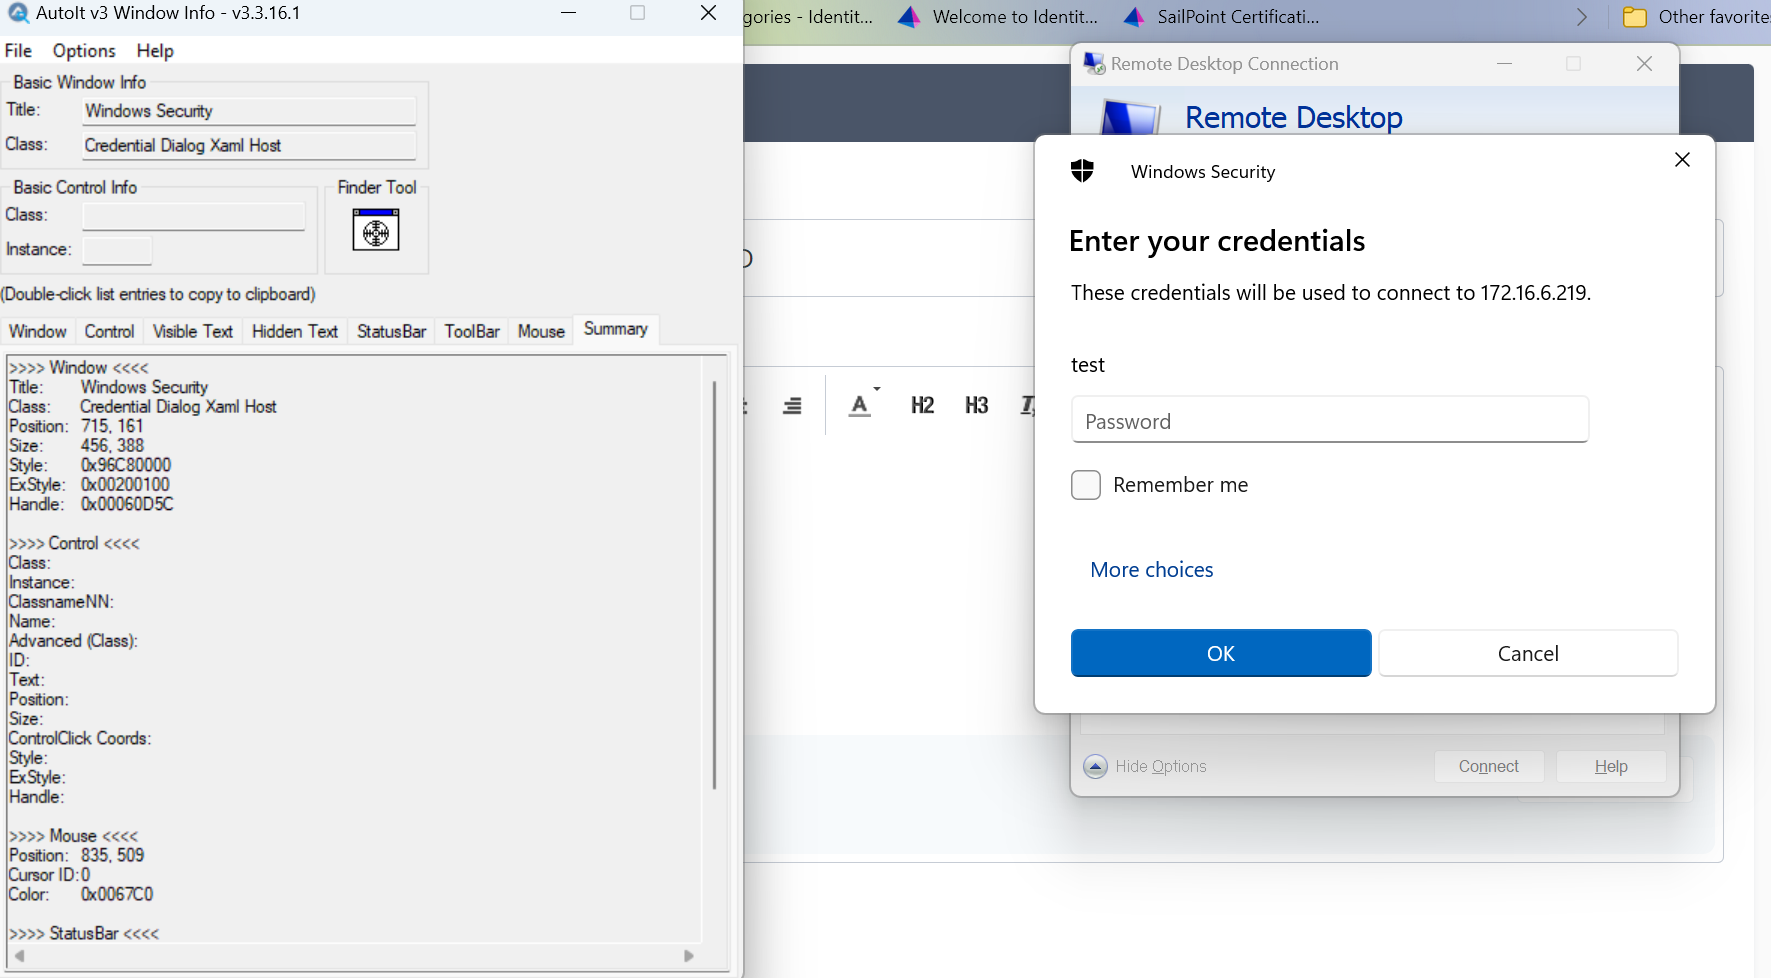Click the Windows Security shield icon

(1082, 171)
